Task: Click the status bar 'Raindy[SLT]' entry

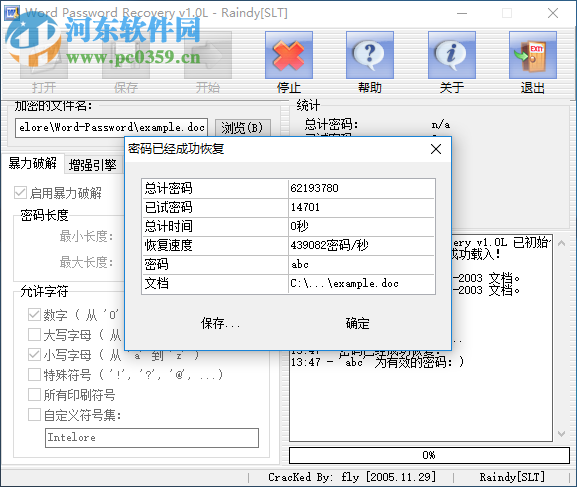Action: 512,477
